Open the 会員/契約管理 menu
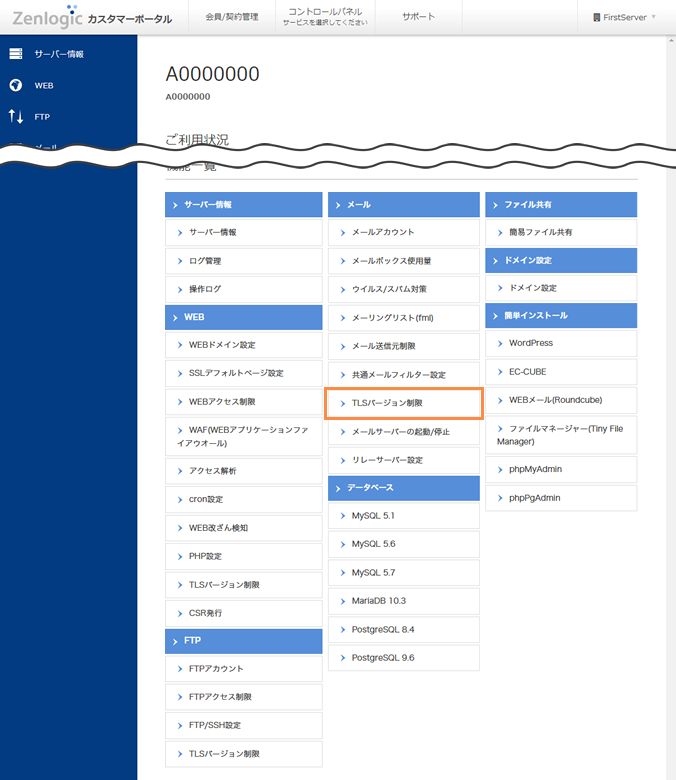The width and height of the screenshot is (676, 780). [x=231, y=17]
